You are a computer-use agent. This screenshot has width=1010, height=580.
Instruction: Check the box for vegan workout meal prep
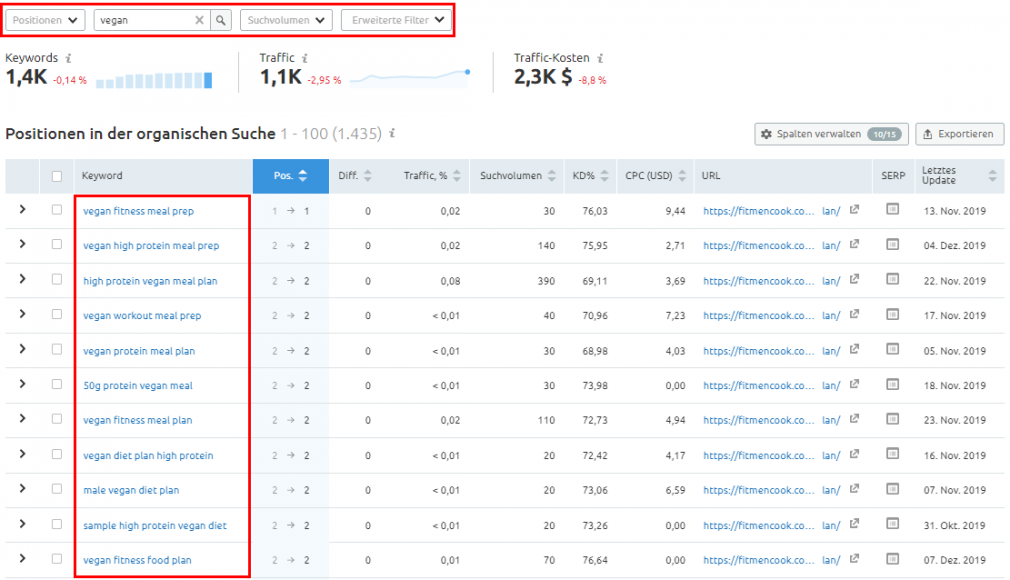[x=57, y=314]
